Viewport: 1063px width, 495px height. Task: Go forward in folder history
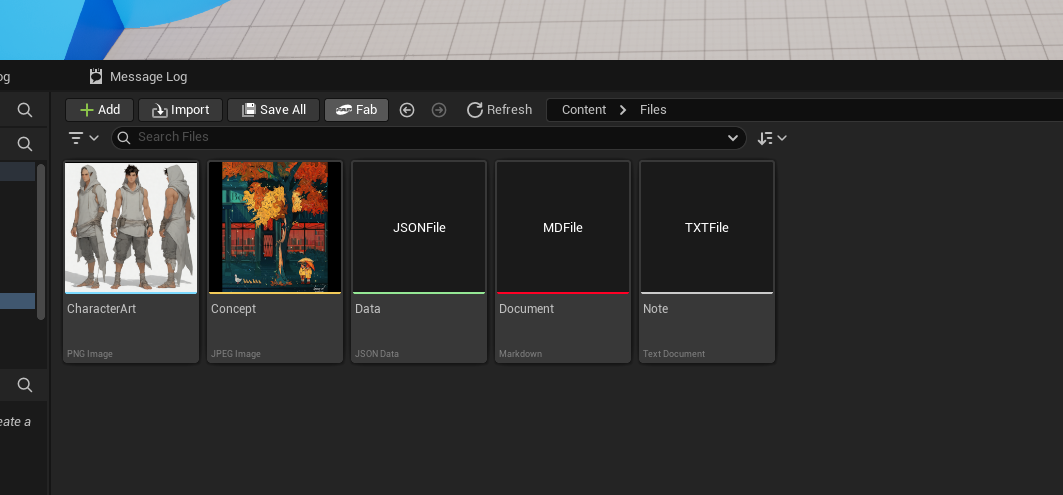(439, 110)
